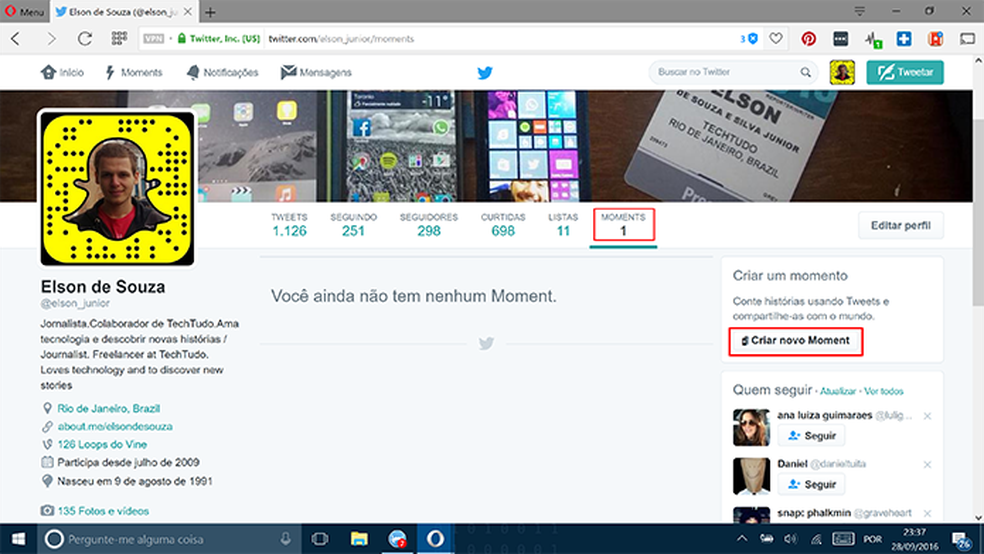Select the Tweets 1.126 tab
This screenshot has height=554, width=984.
(289, 225)
